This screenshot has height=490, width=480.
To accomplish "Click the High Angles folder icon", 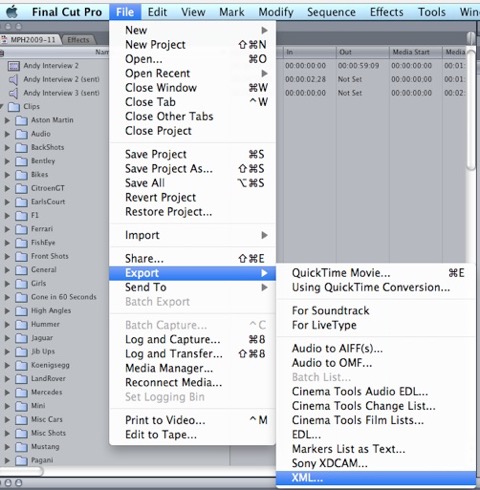I will point(21,311).
